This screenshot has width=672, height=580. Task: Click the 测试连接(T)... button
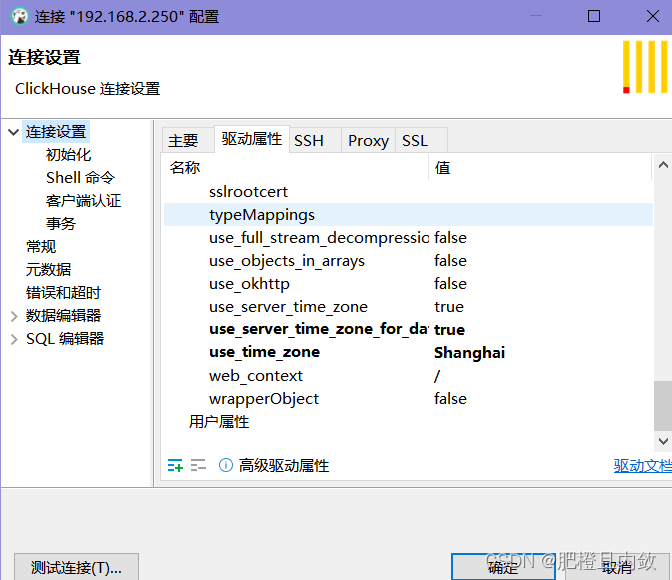click(x=76, y=567)
